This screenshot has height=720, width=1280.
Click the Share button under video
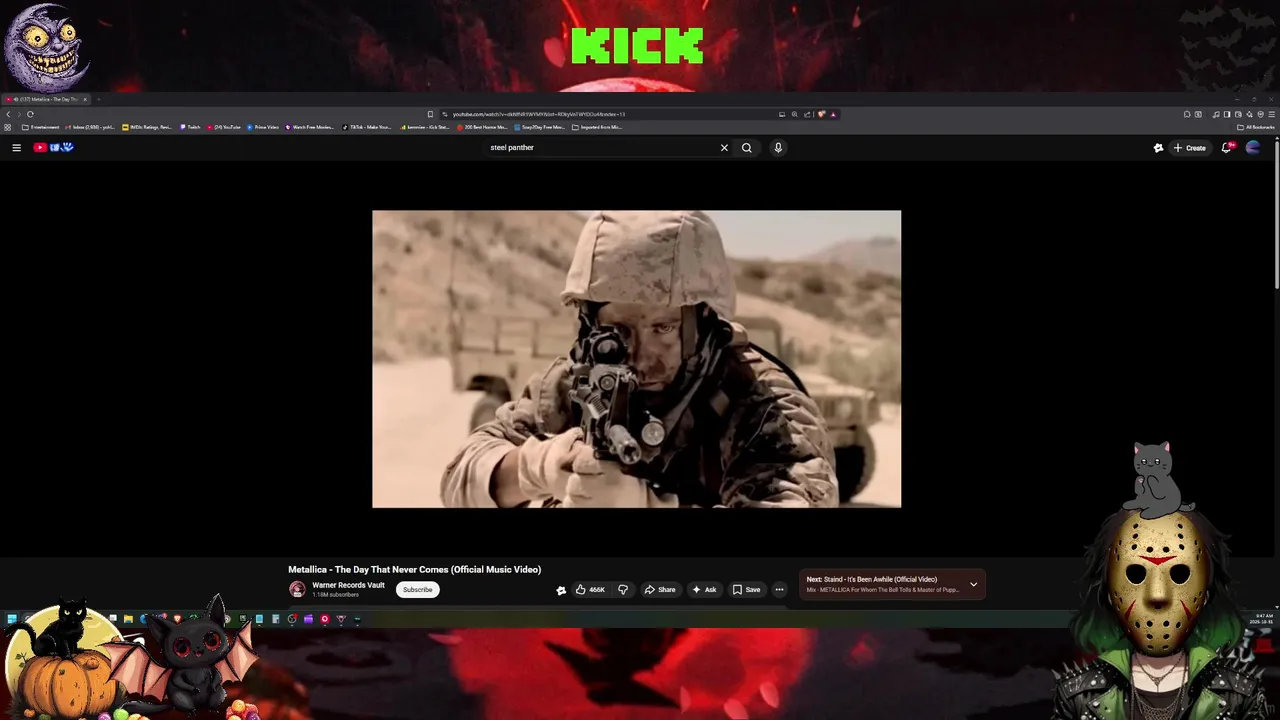coord(660,589)
